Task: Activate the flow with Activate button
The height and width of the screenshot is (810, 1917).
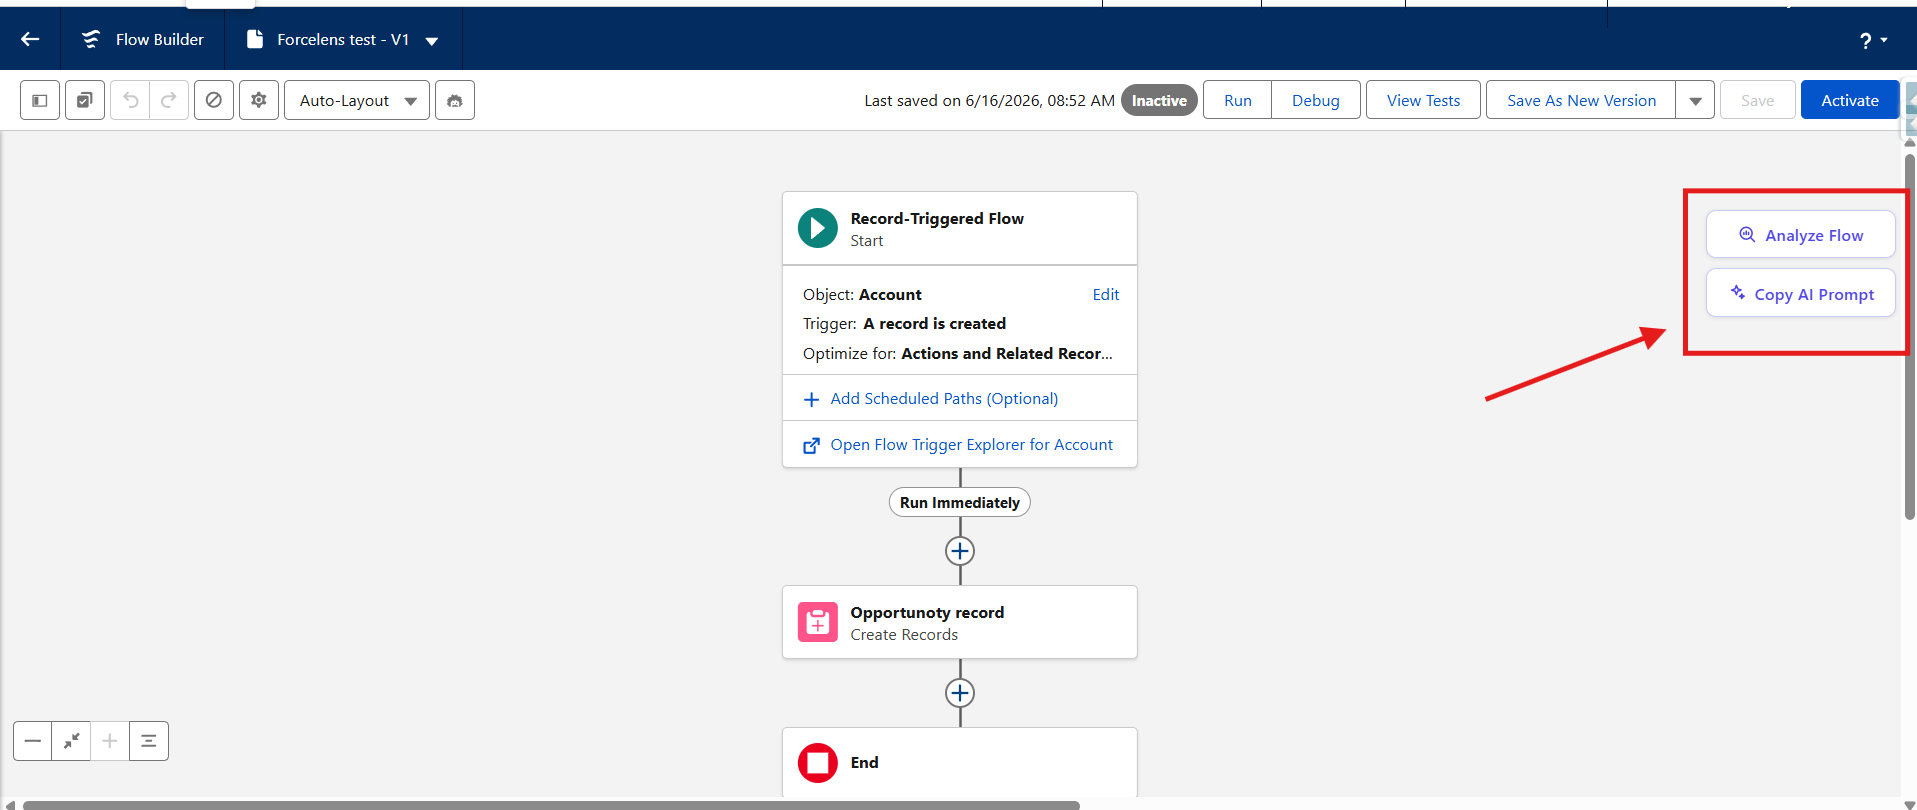Action: click(x=1849, y=100)
